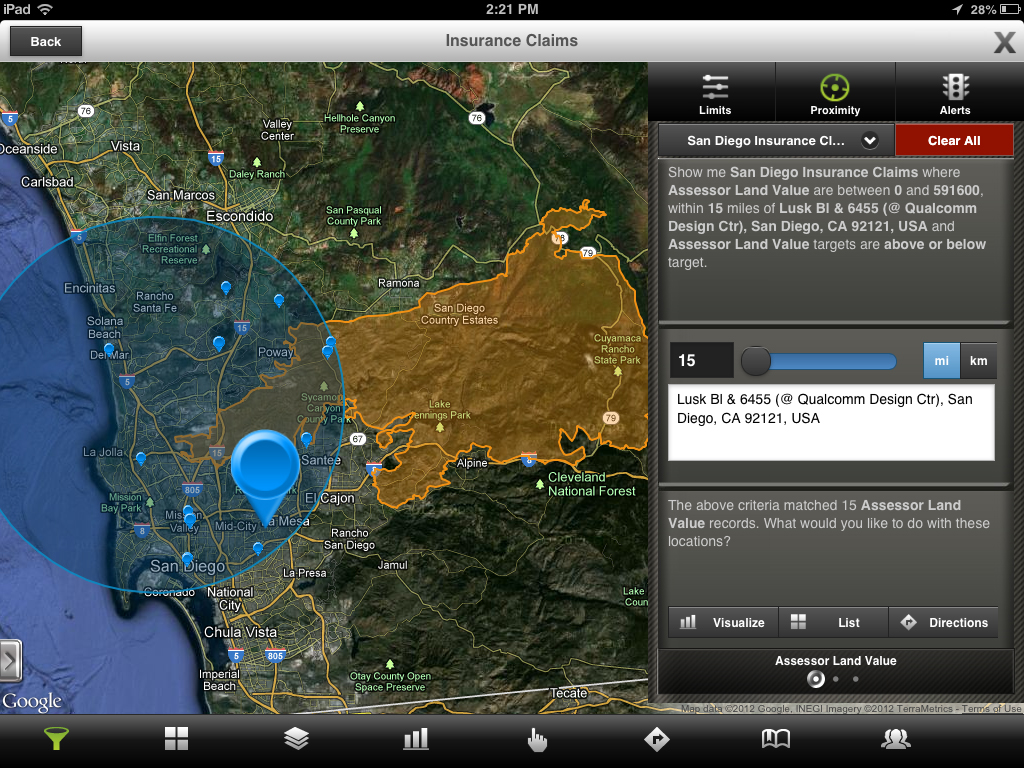This screenshot has height=768, width=1024.
Task: Switch to the Alerts tab
Action: point(955,95)
